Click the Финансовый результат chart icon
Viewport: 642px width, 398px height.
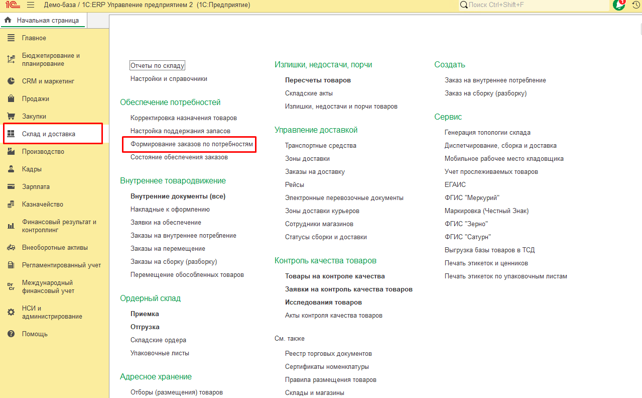pos(11,226)
